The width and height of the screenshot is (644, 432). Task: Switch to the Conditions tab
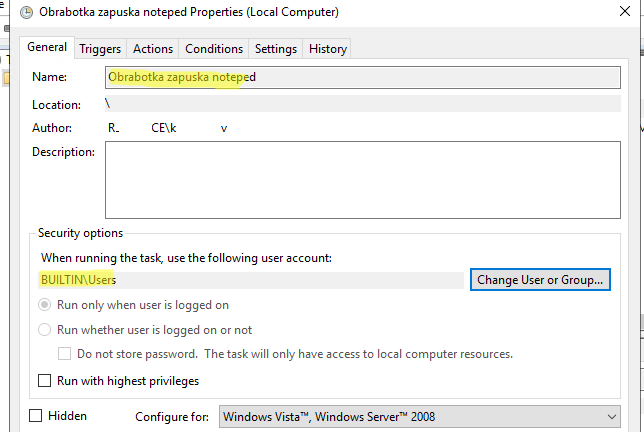214,49
